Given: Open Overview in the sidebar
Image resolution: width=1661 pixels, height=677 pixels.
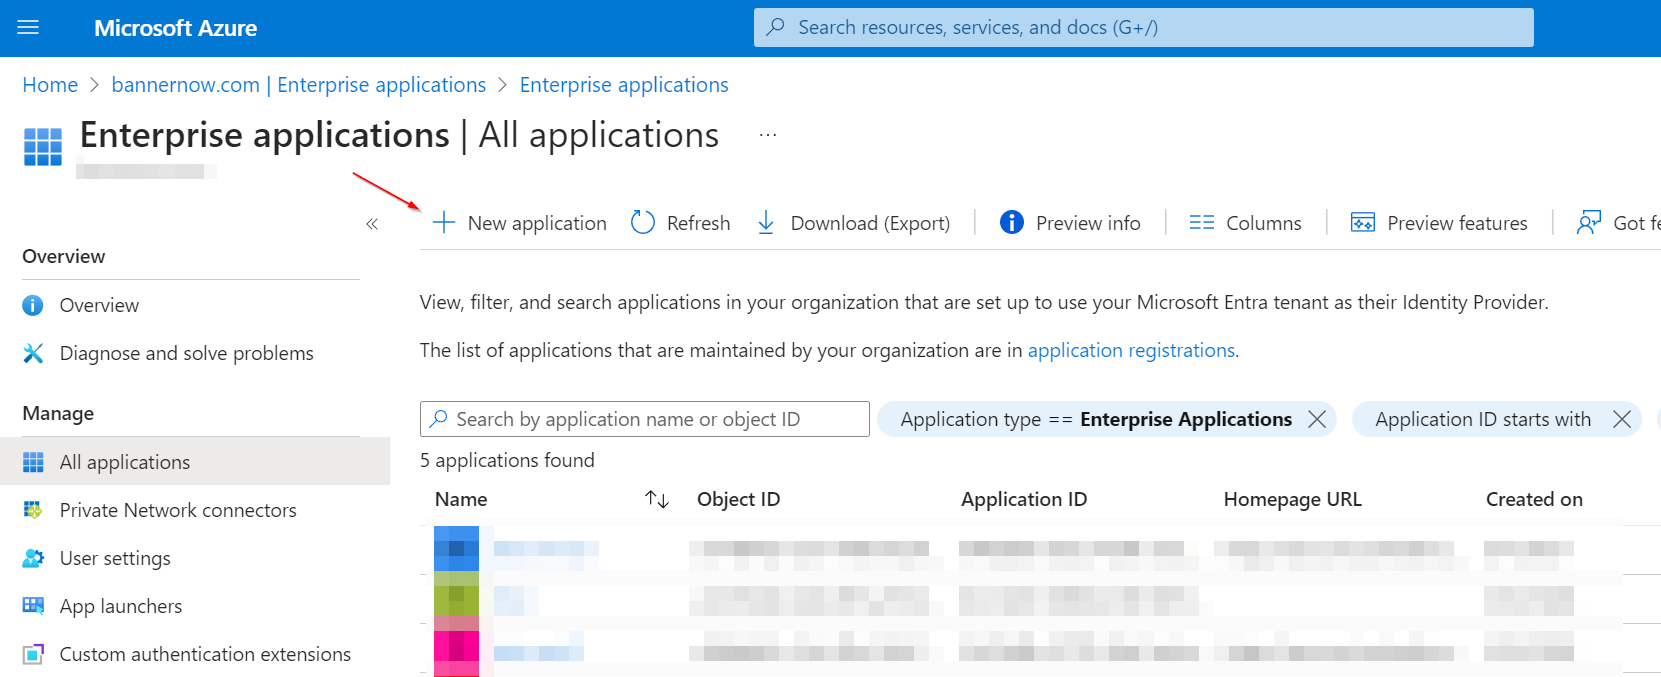Looking at the screenshot, I should pyautogui.click(x=99, y=305).
